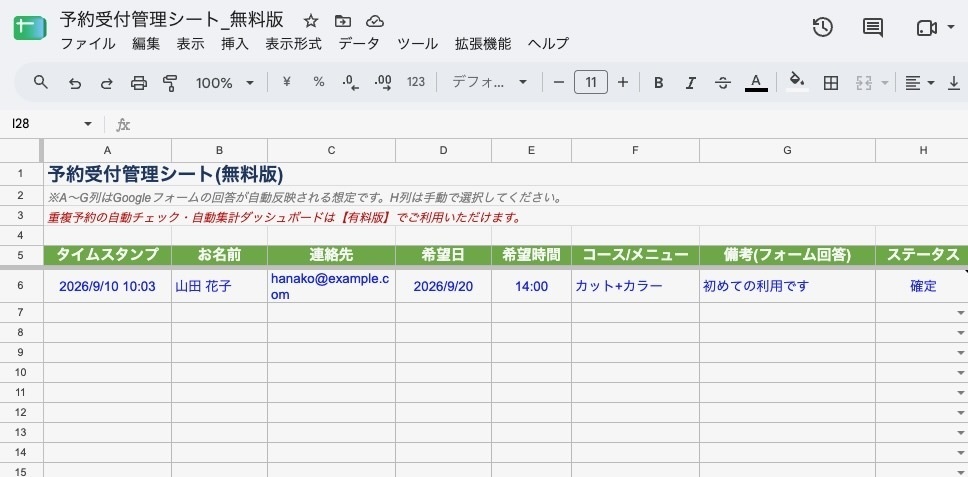
Task: Open the text color picker
Action: pos(756,83)
